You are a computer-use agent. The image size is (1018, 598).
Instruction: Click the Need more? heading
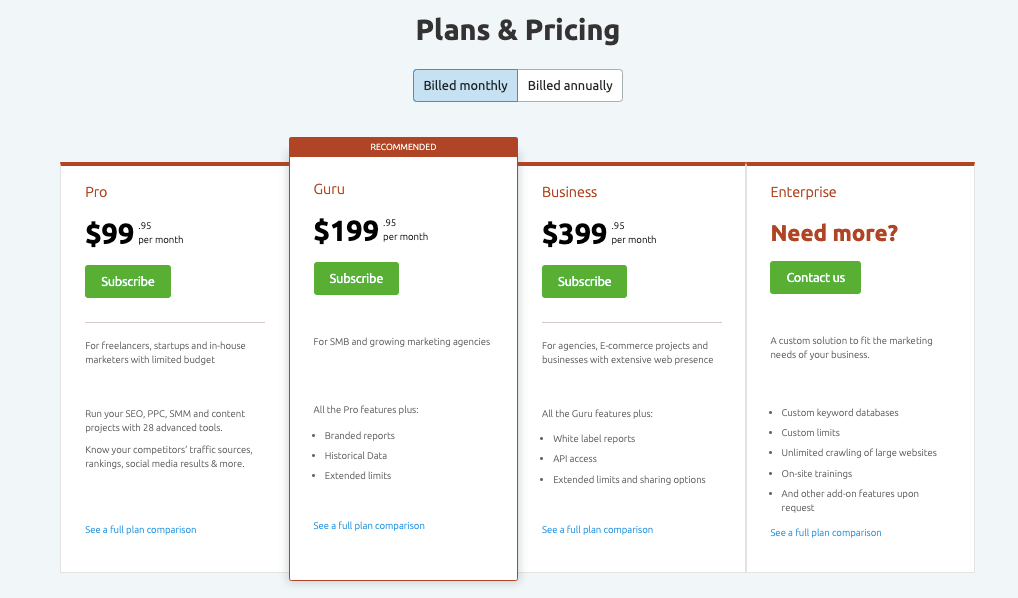pyautogui.click(x=834, y=234)
